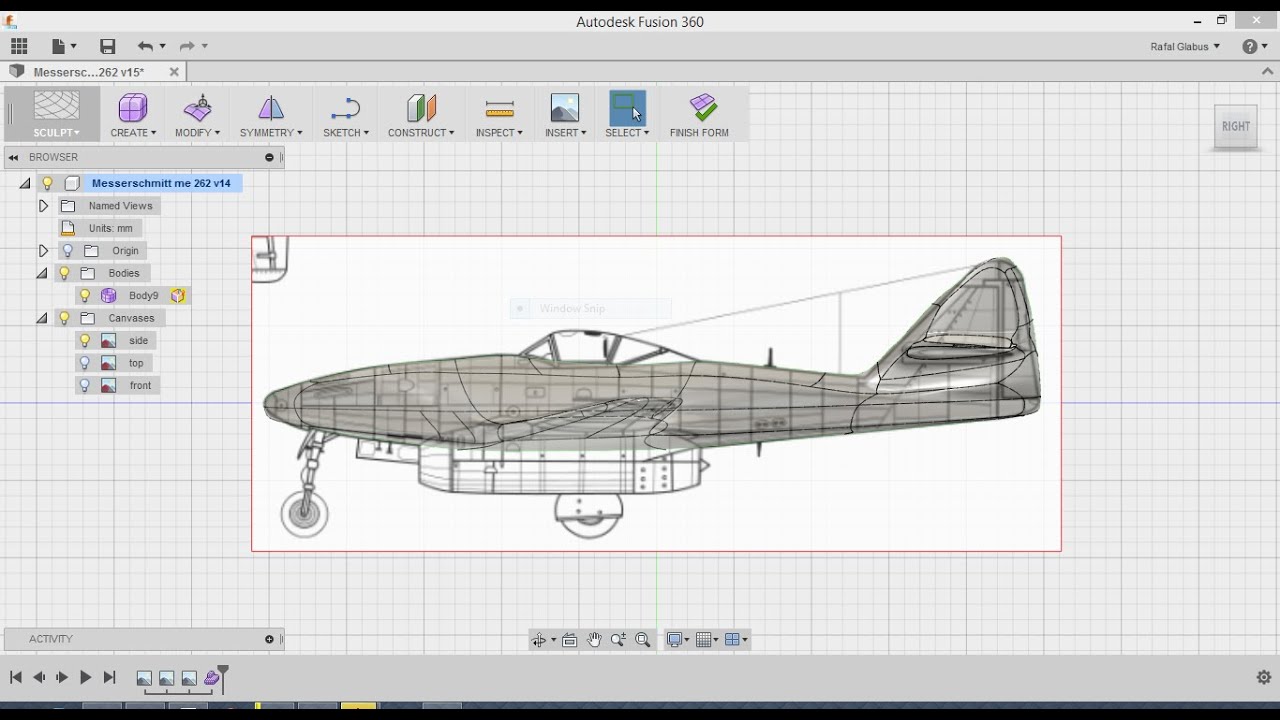The width and height of the screenshot is (1280, 720).
Task: Open the INSPECT dropdown menu label
Action: click(x=499, y=133)
